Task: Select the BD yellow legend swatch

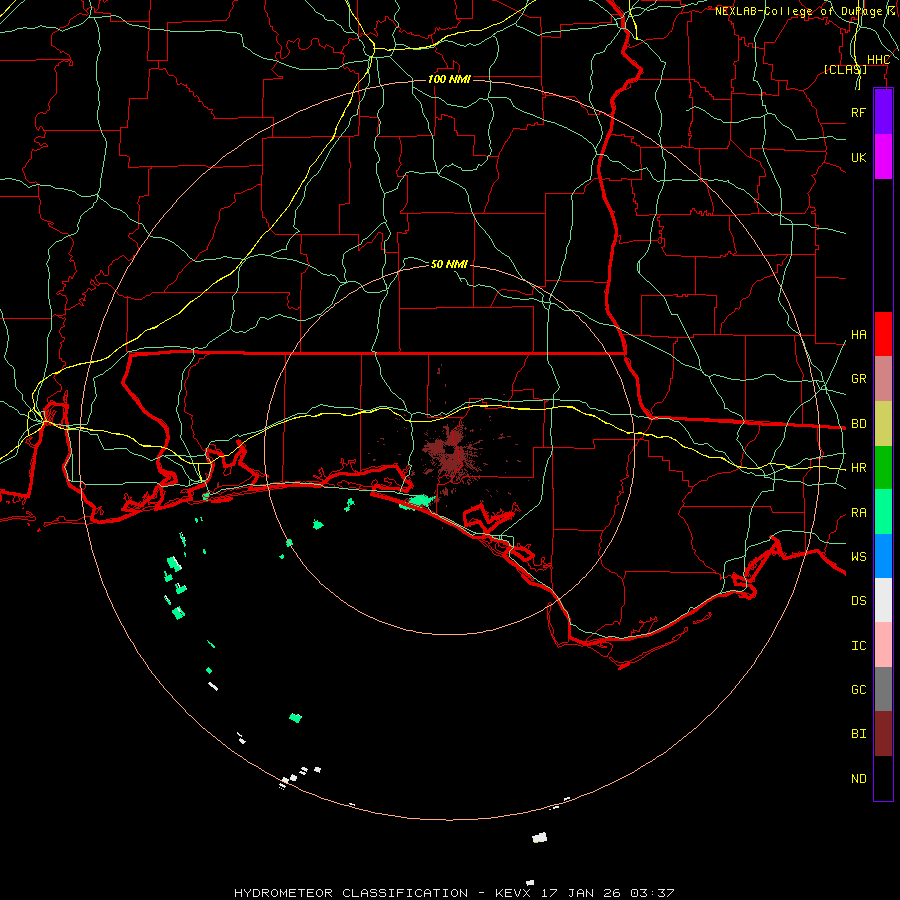Action: click(883, 424)
